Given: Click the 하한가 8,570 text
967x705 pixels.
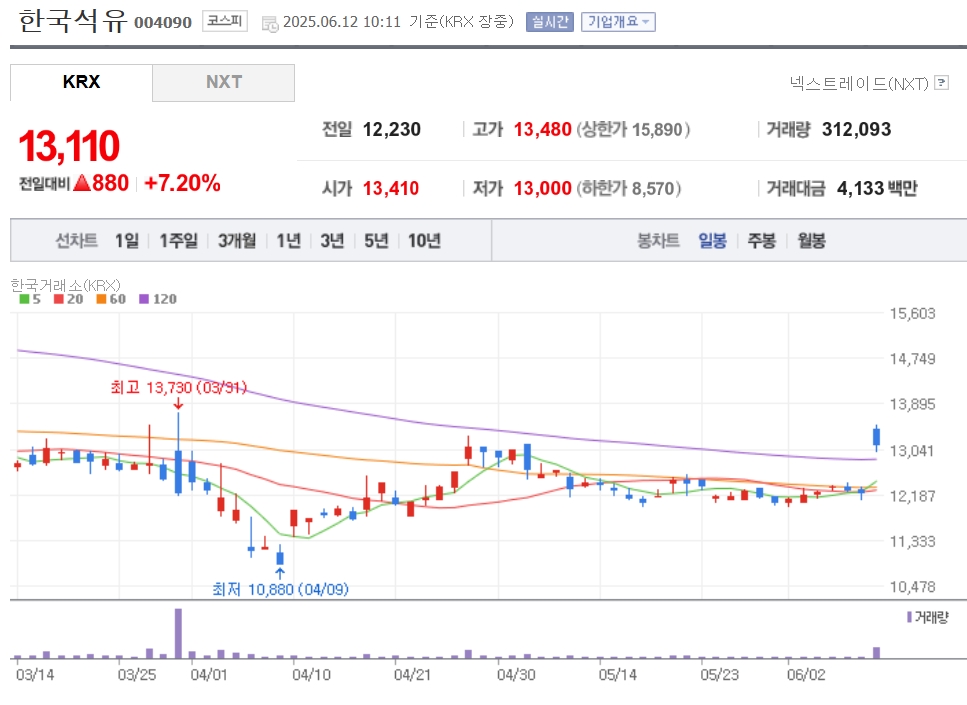Looking at the screenshot, I should click(629, 188).
